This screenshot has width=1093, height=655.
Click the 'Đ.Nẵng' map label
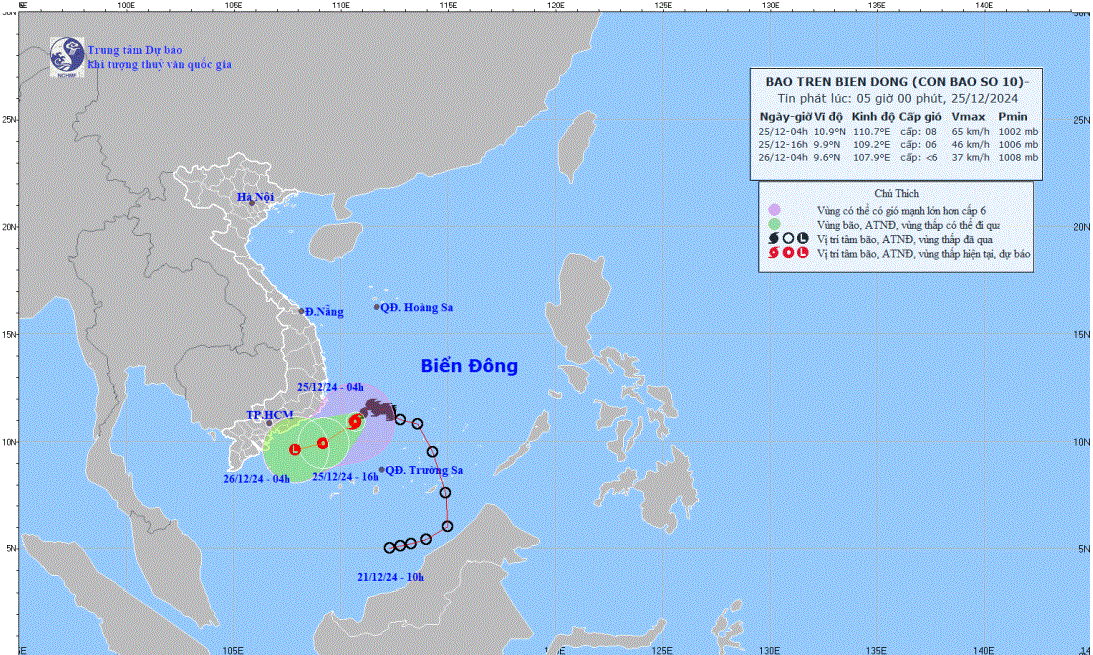tap(324, 312)
